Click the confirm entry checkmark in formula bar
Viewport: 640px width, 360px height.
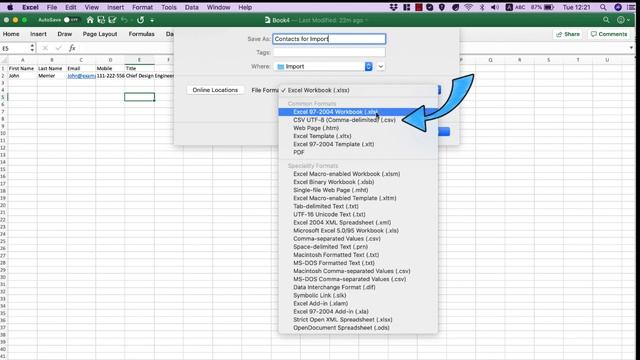click(58, 48)
